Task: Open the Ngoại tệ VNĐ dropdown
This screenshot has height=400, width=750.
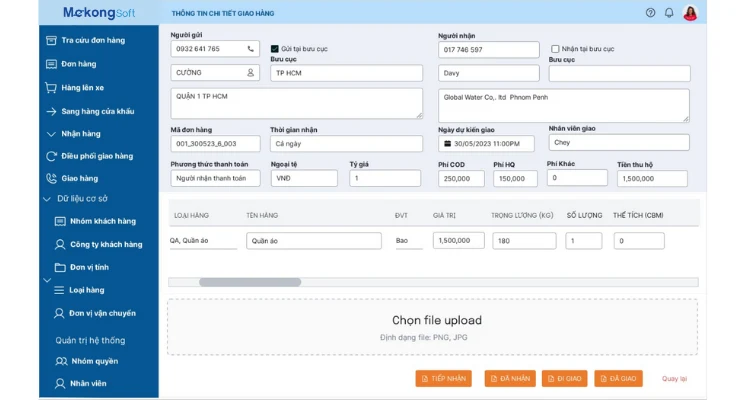Action: click(x=304, y=178)
